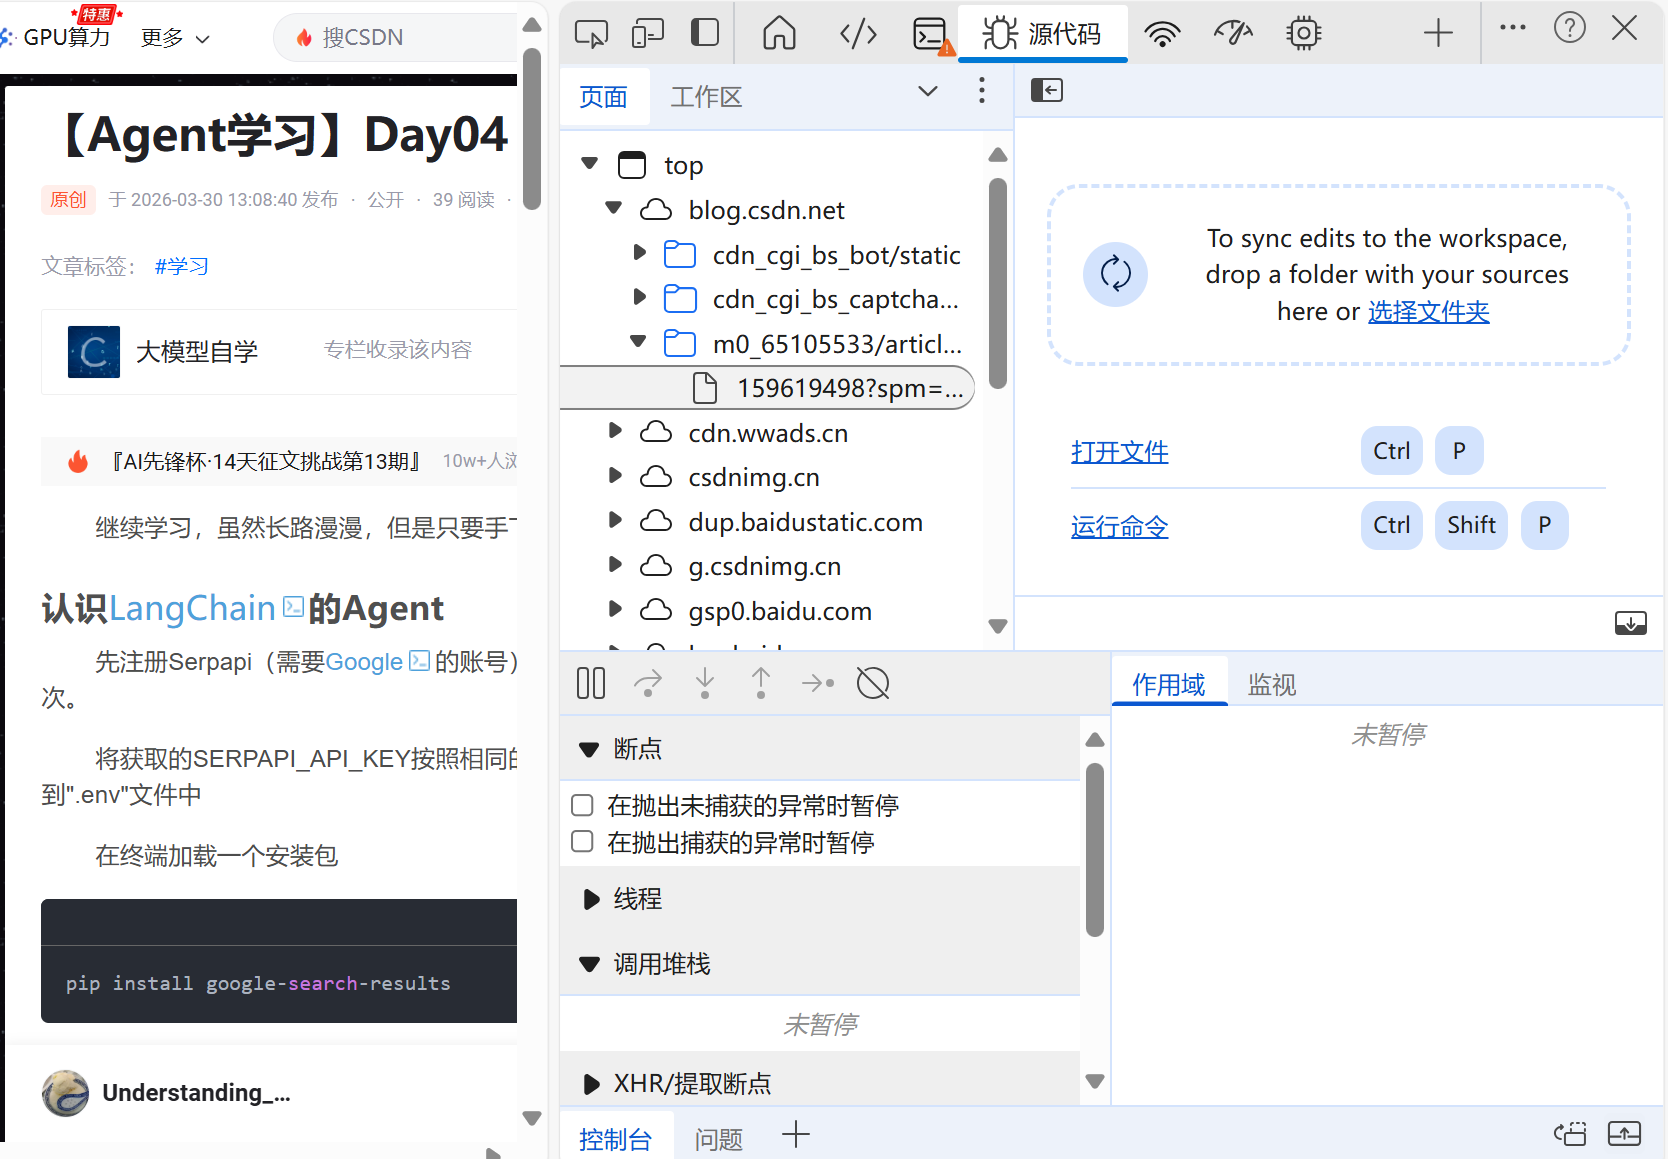The width and height of the screenshot is (1668, 1159).
Task: Switch to the 工作区 workspace tab
Action: point(706,97)
